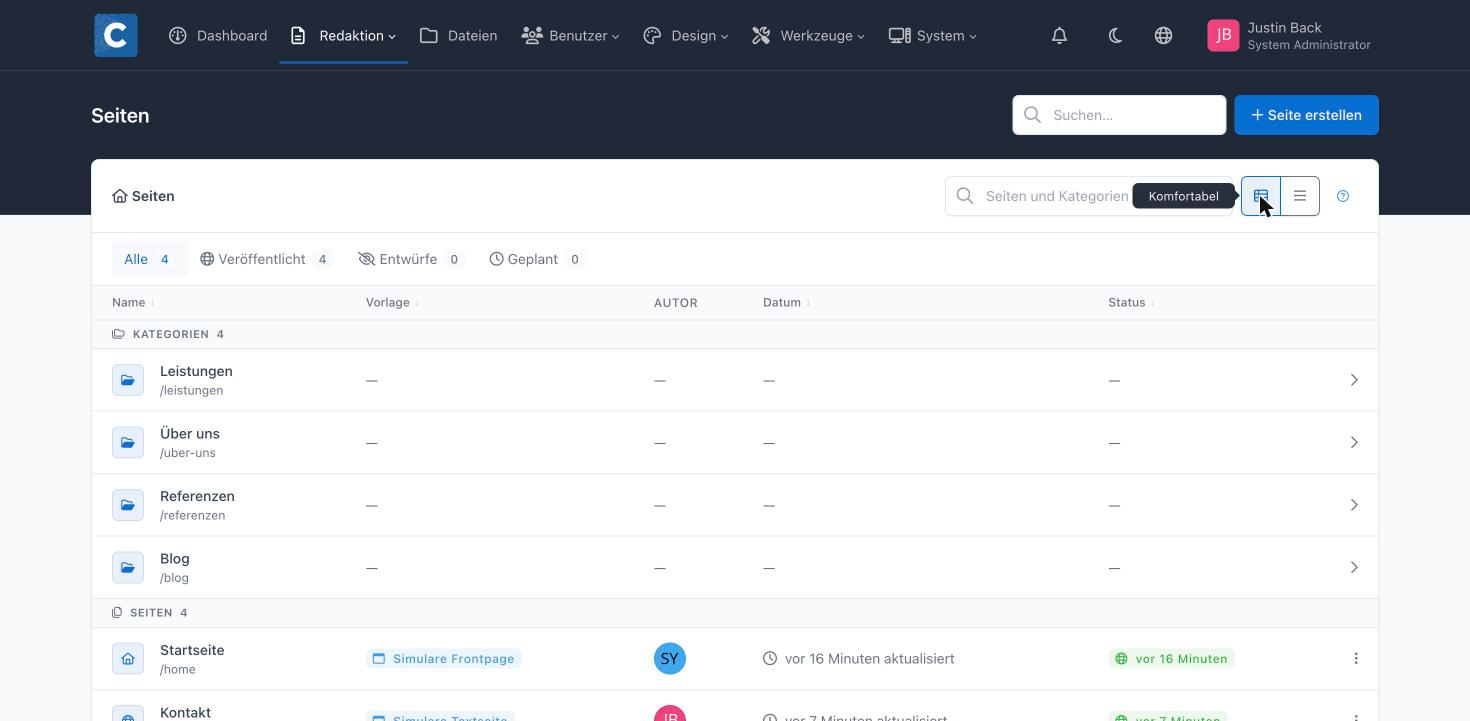Click the Seite erstellen button
The width and height of the screenshot is (1470, 721).
tap(1306, 115)
